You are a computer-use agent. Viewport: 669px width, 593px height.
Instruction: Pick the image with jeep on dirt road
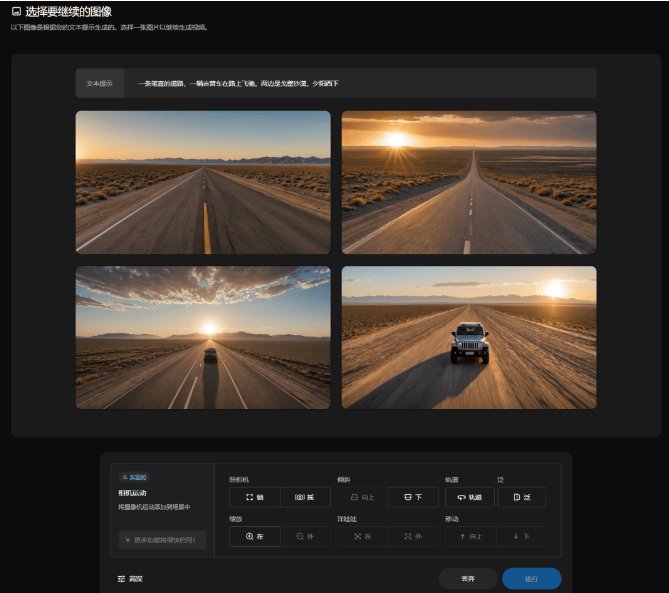tap(469, 337)
